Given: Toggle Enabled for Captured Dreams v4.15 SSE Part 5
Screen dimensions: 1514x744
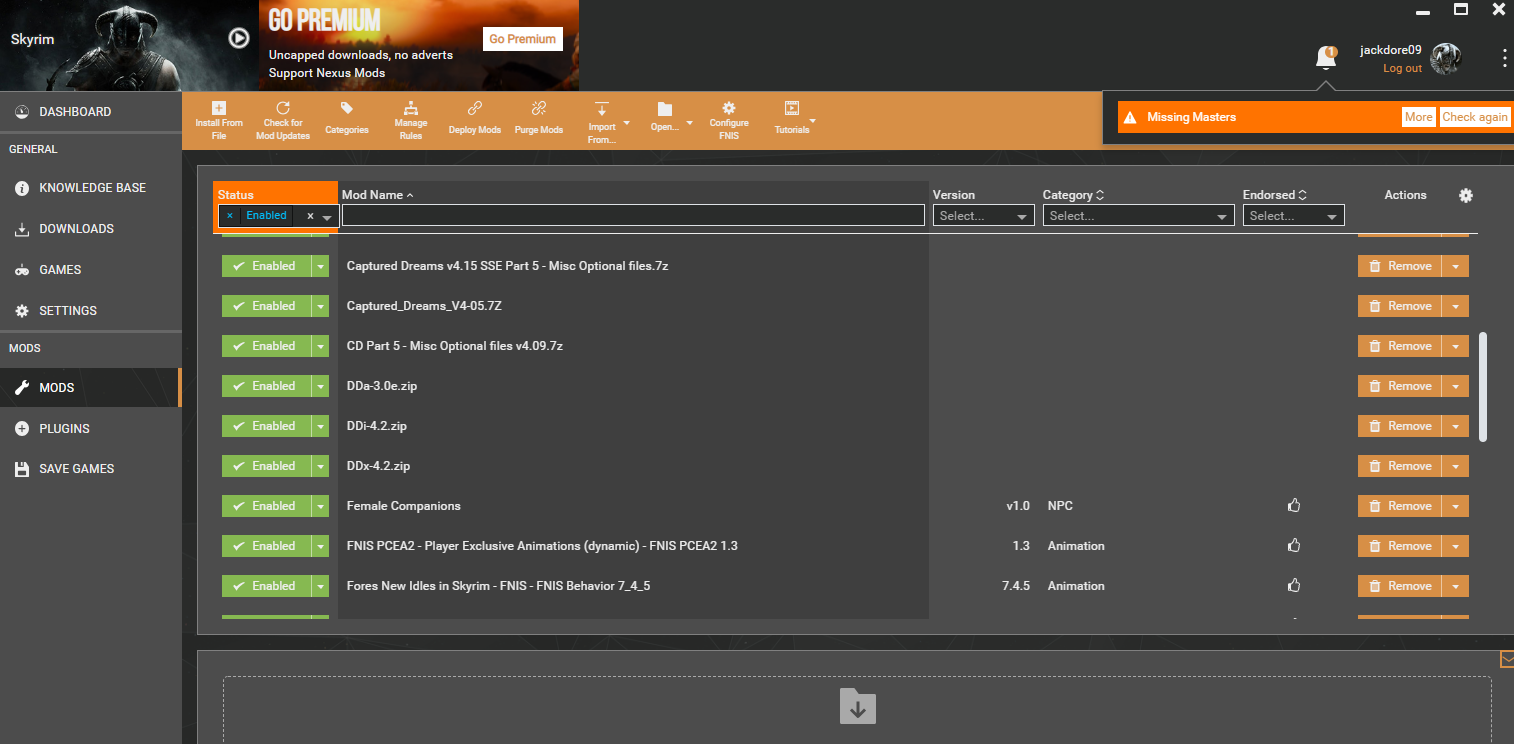Looking at the screenshot, I should pyautogui.click(x=266, y=266).
